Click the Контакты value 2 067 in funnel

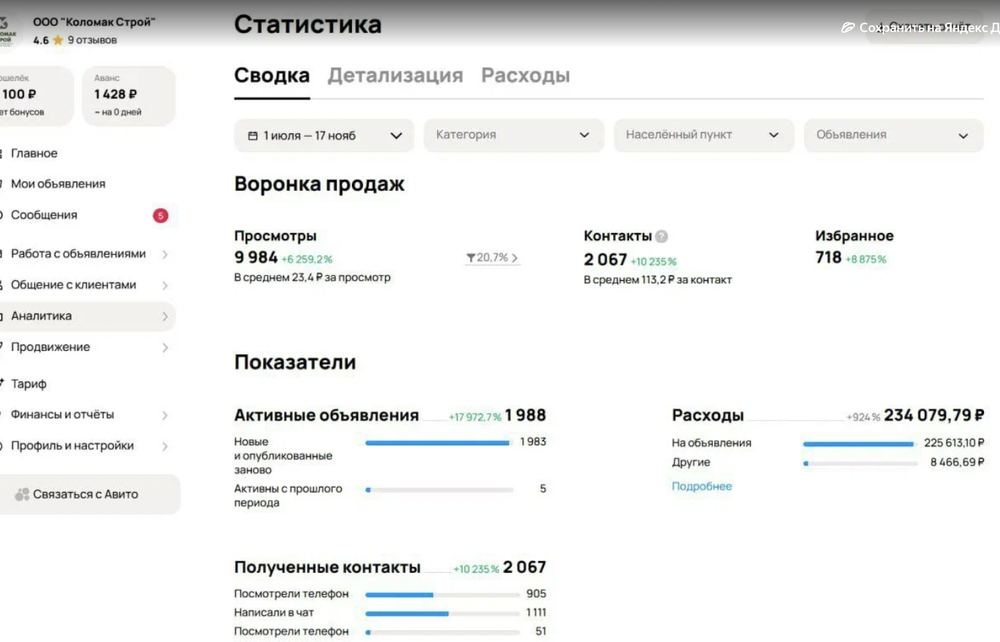[x=605, y=259]
